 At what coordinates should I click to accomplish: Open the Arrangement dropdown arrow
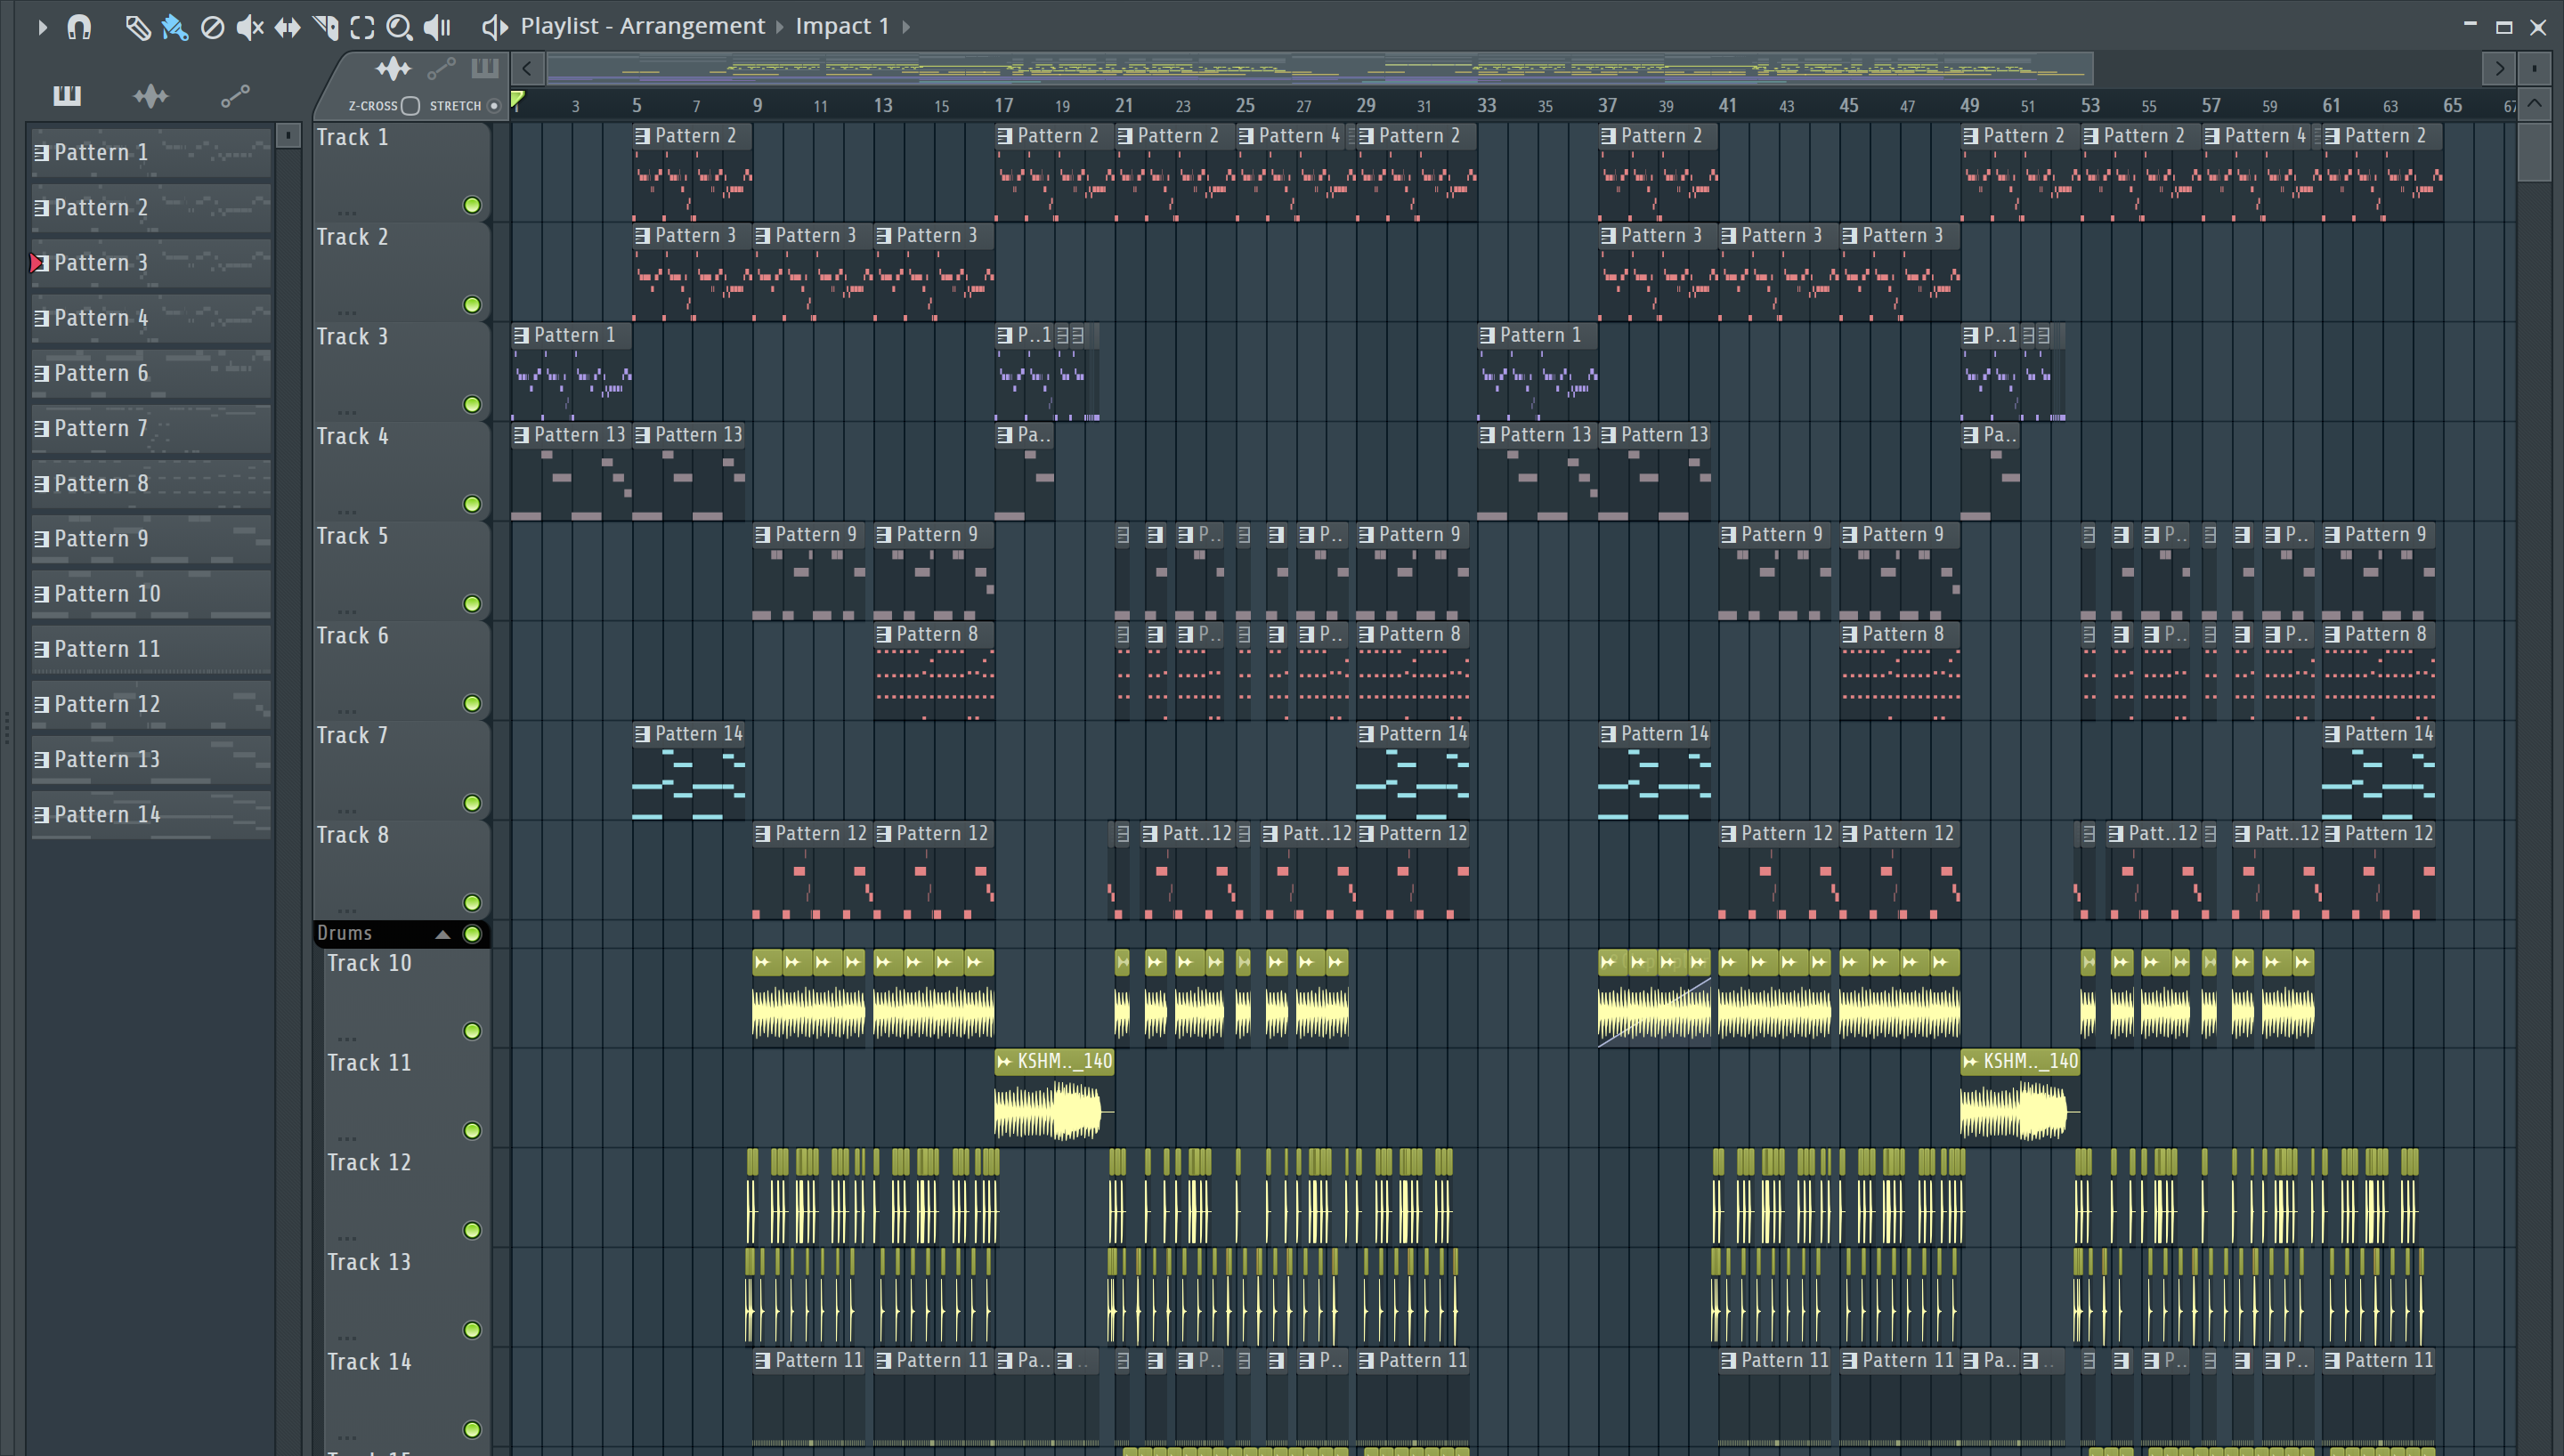(780, 27)
